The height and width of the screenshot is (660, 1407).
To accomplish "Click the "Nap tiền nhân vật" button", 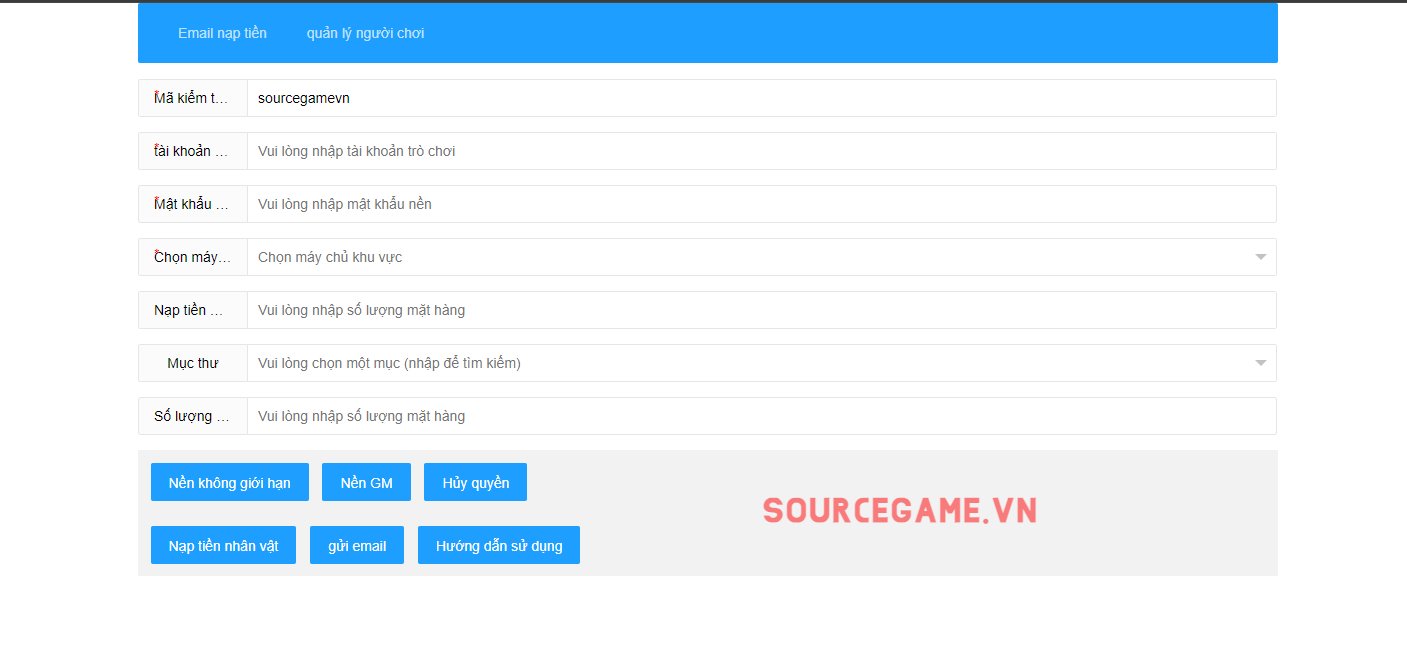I will click(x=224, y=545).
